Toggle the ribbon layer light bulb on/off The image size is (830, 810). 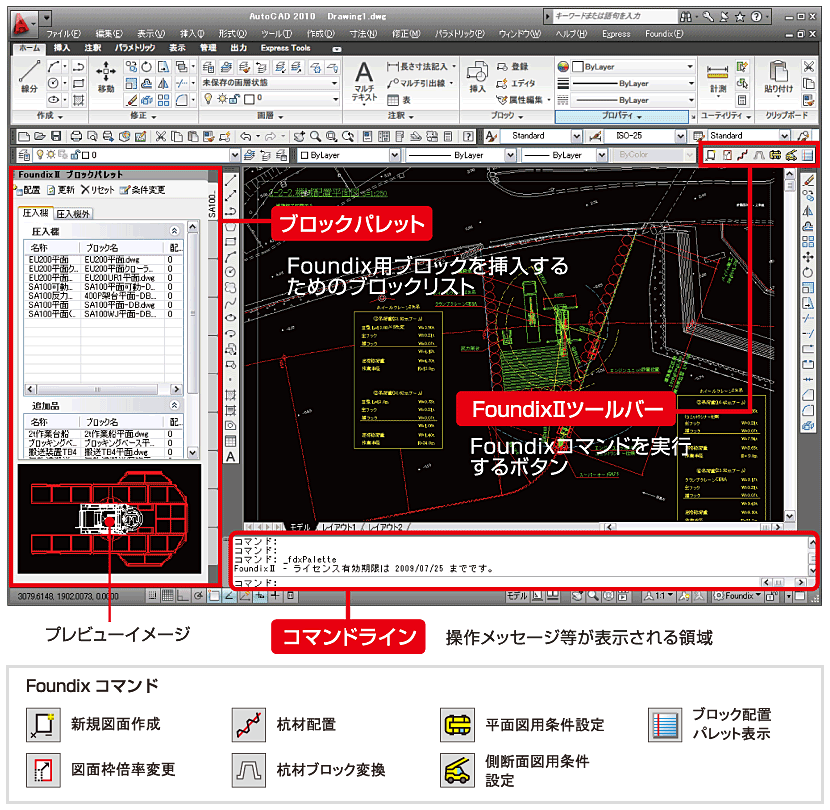(209, 98)
